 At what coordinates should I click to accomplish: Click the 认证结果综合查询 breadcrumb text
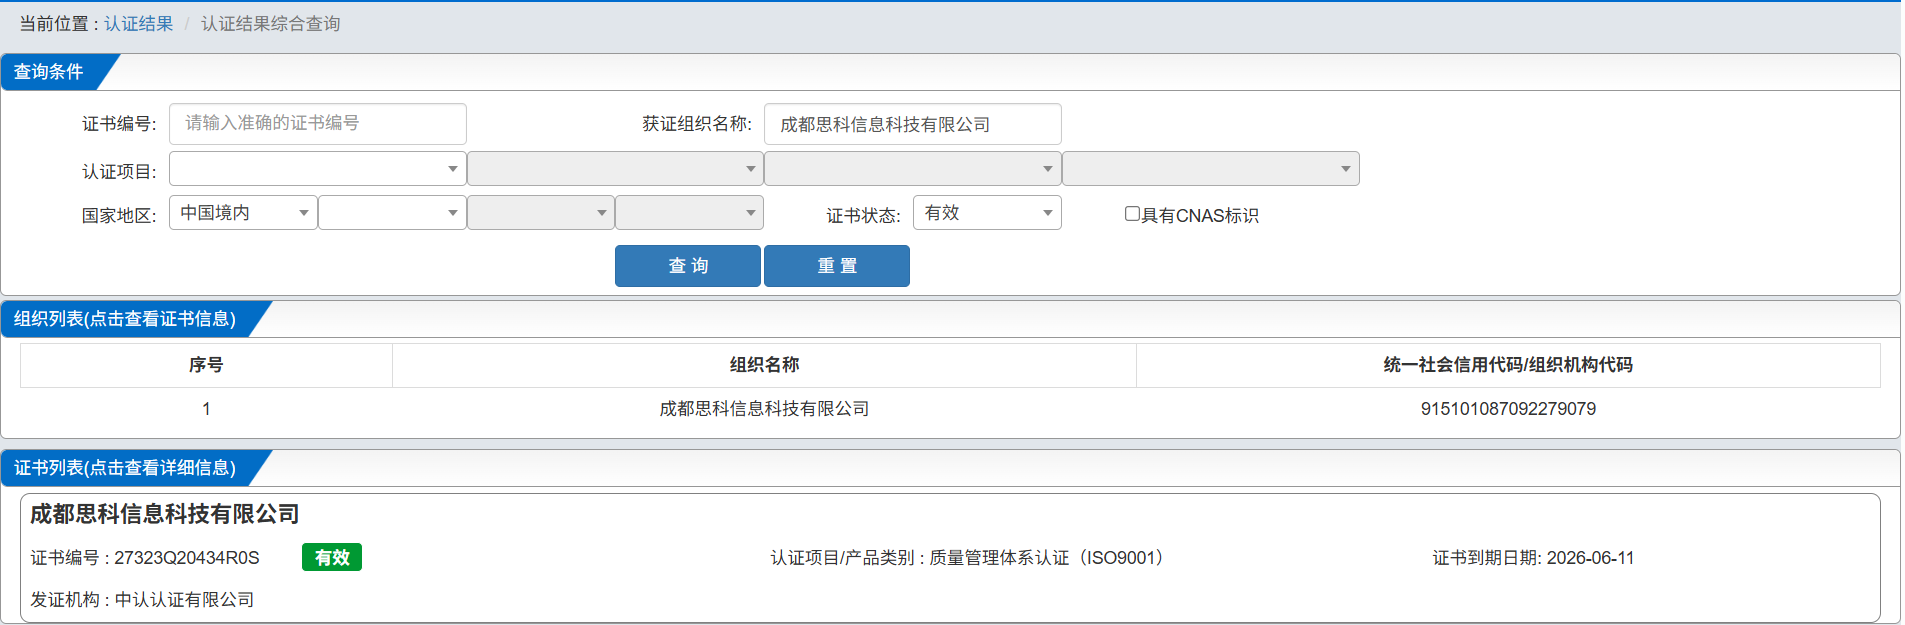click(271, 24)
